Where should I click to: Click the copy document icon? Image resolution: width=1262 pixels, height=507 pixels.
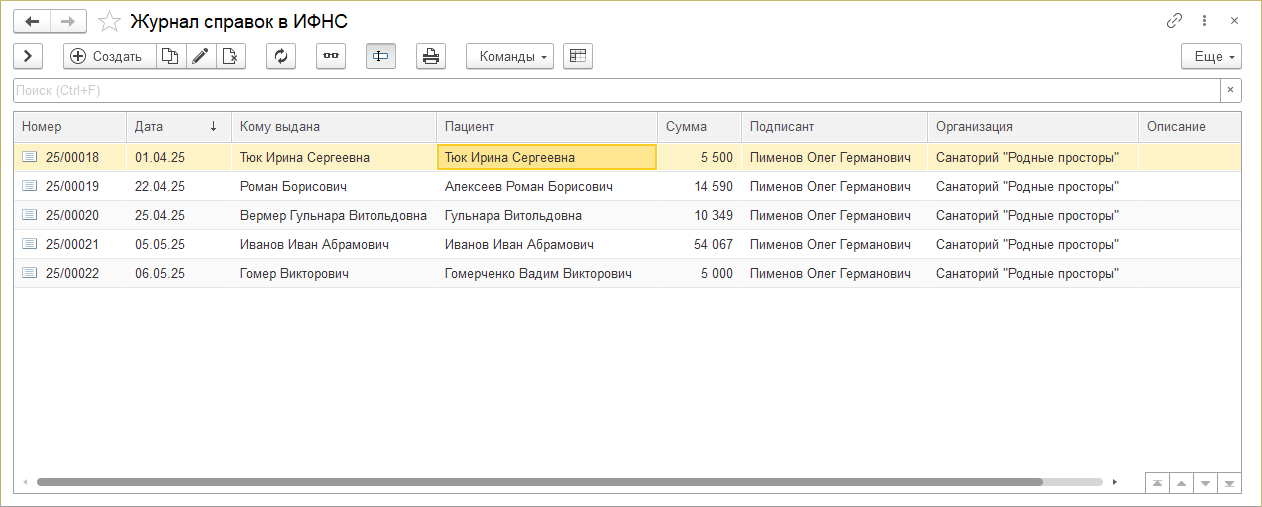[171, 57]
